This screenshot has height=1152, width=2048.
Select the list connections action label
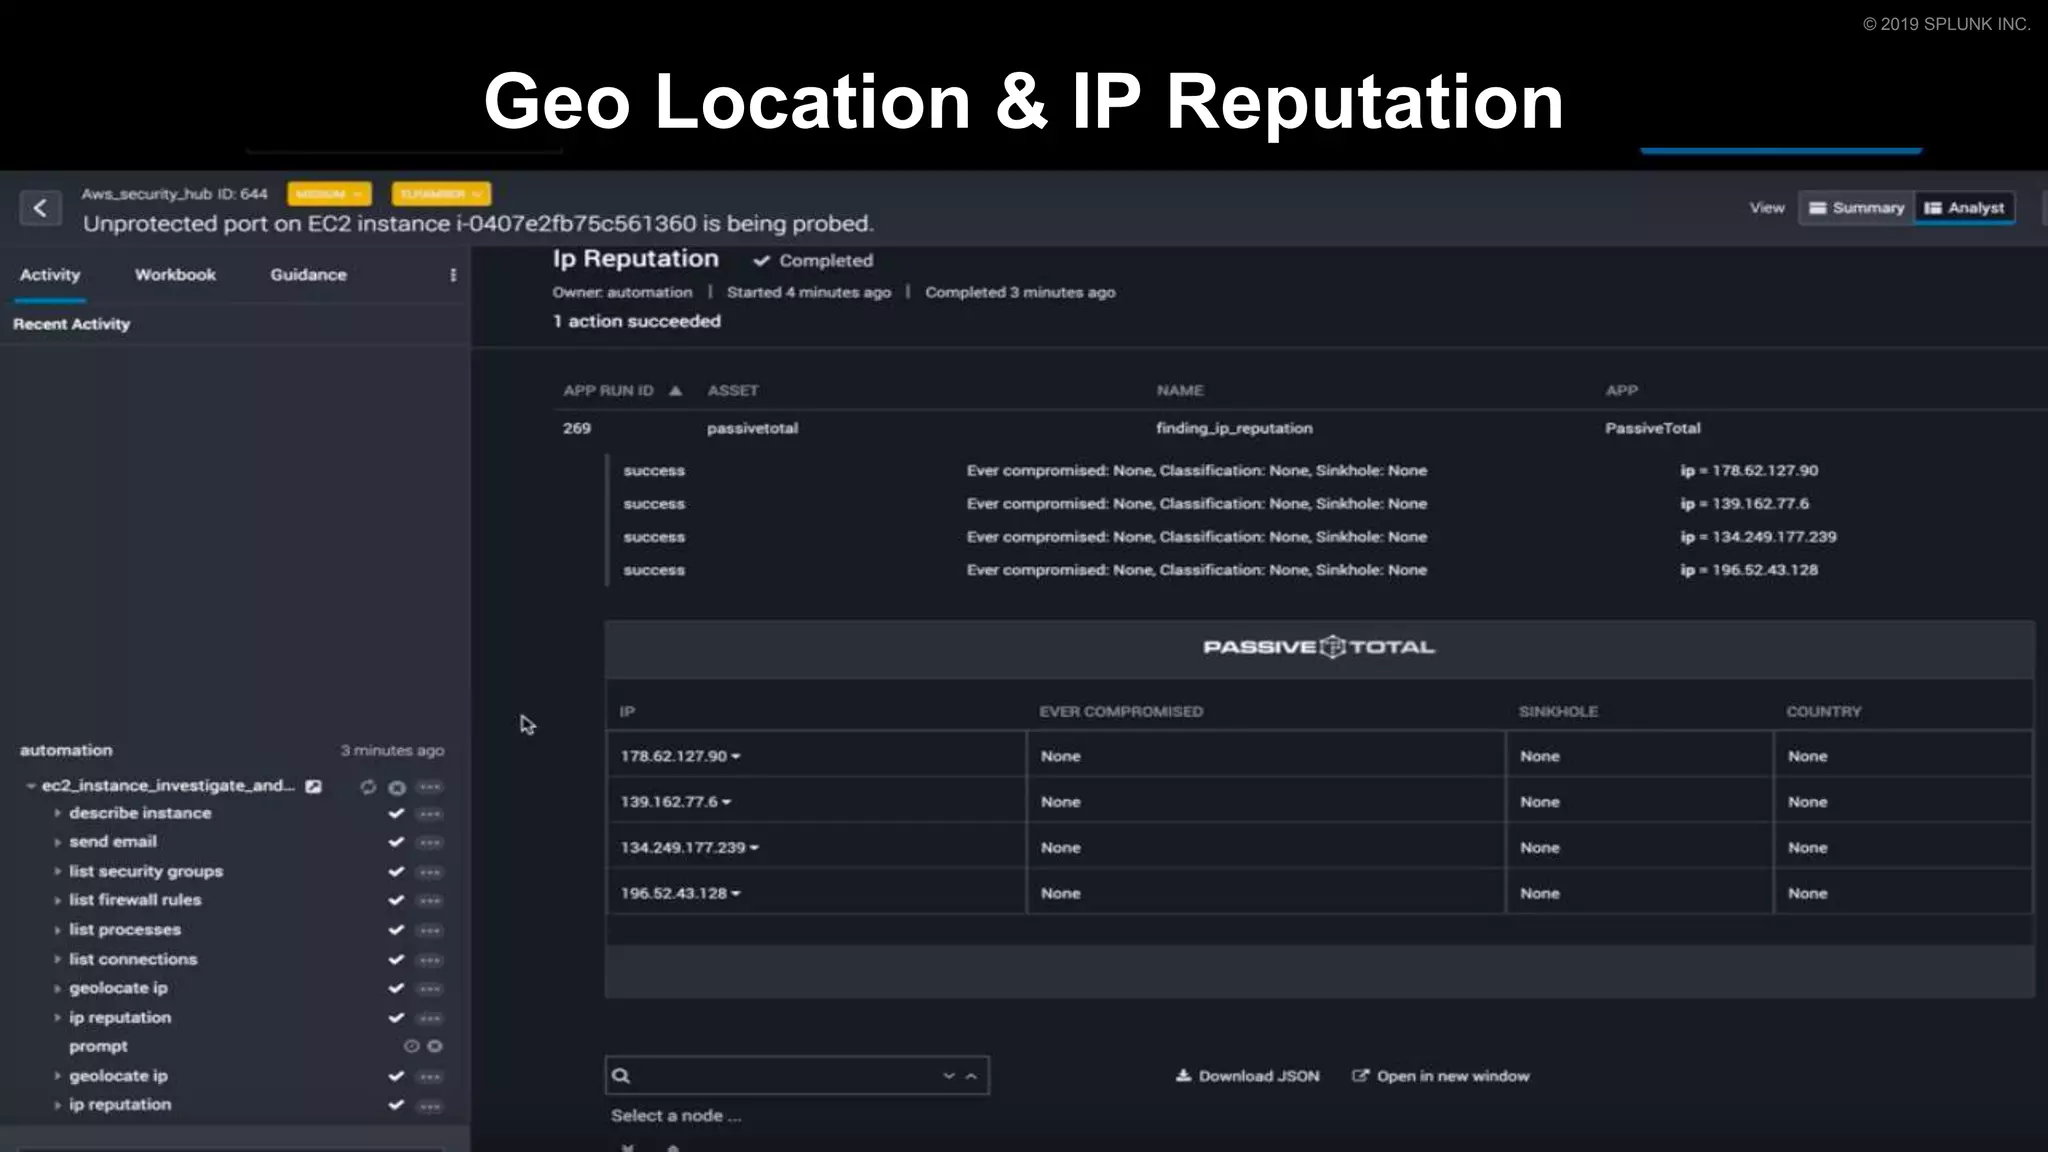[x=133, y=959]
